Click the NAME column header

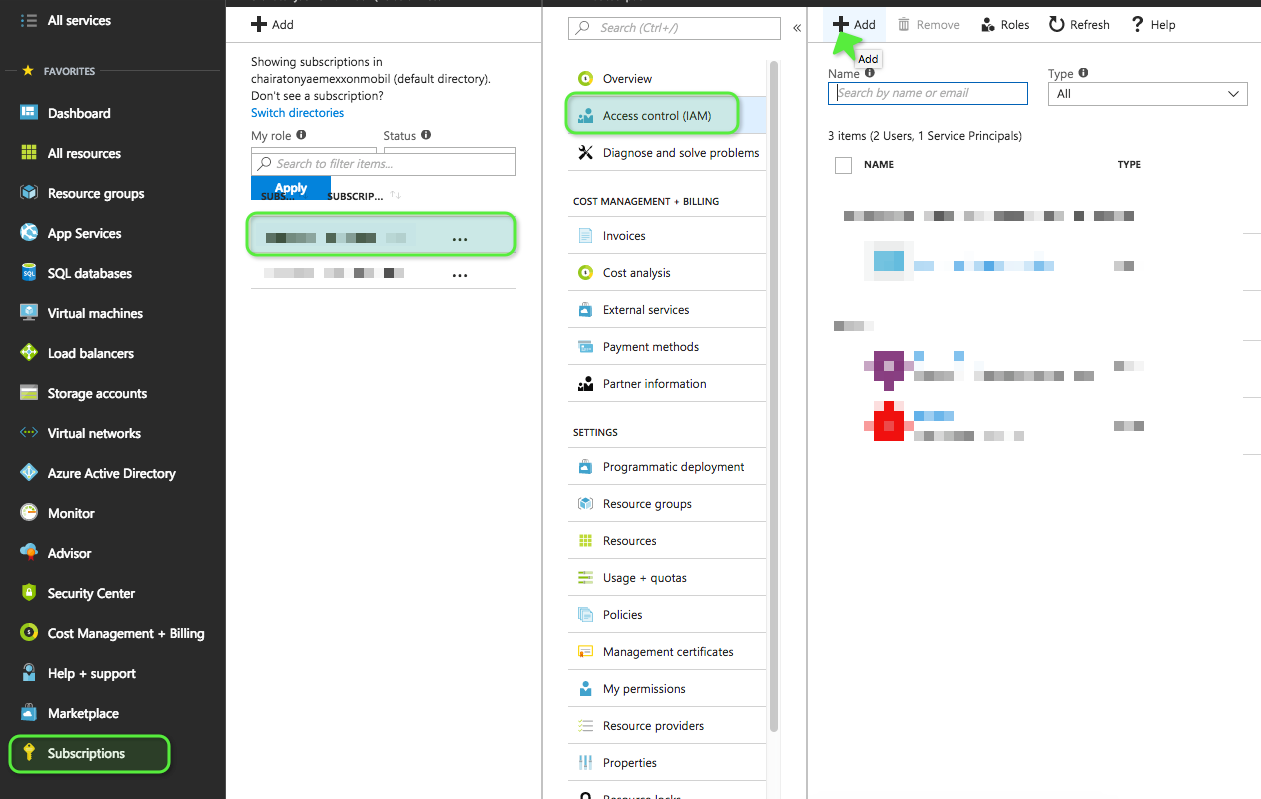(879, 165)
